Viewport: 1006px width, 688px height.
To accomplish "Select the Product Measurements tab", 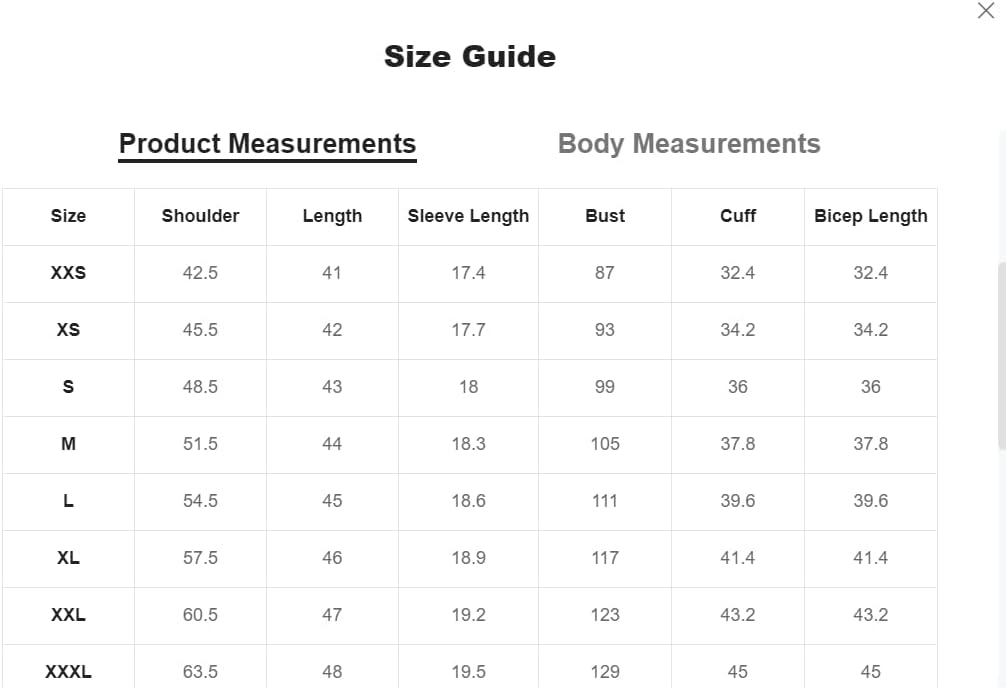I will [x=267, y=144].
